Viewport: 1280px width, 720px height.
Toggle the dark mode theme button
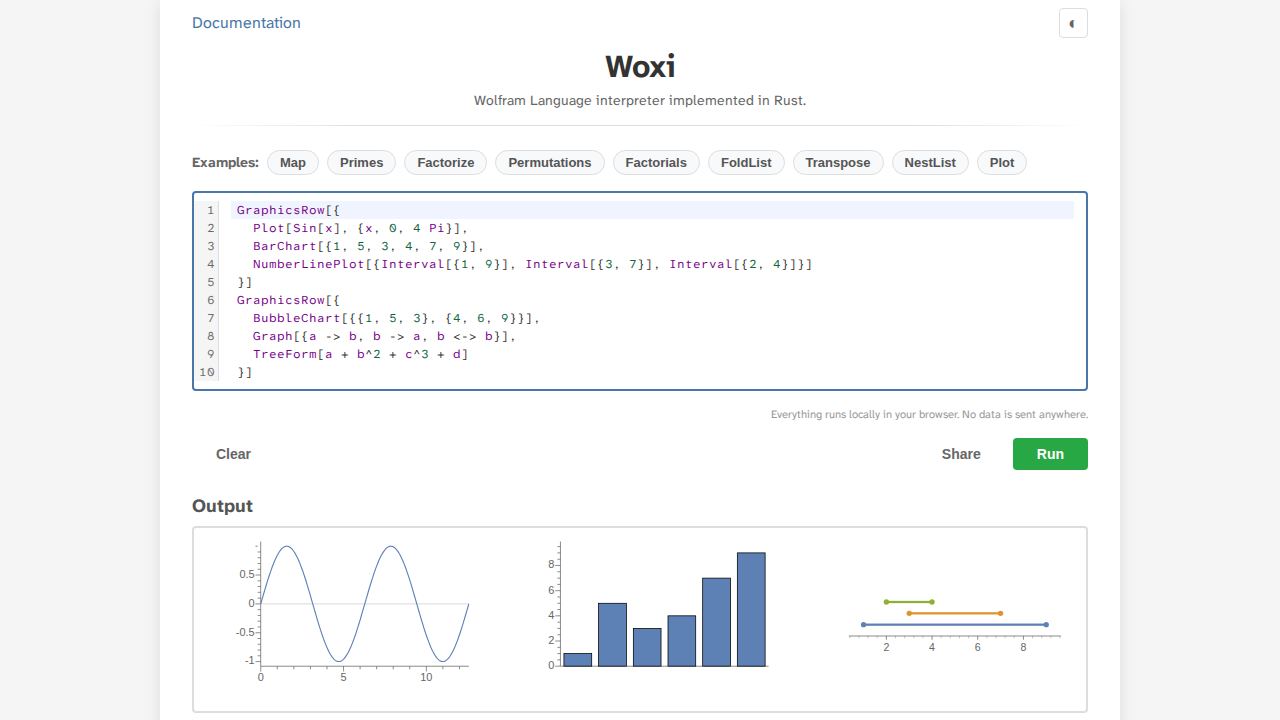point(1073,23)
